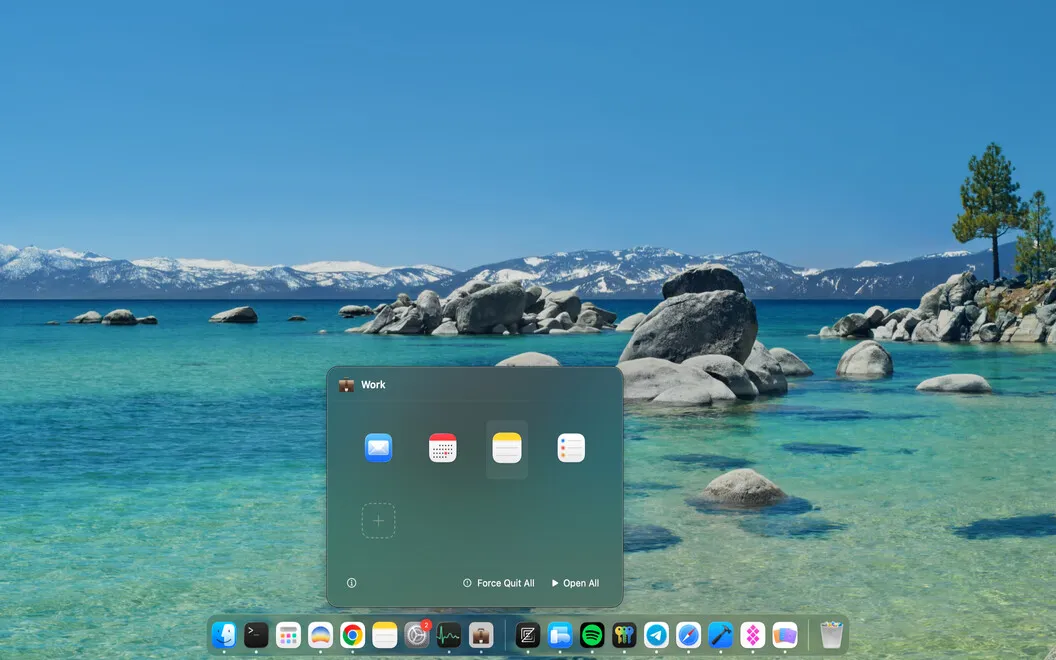Open Notes from the Dock
1056x660 pixels.
pos(385,635)
